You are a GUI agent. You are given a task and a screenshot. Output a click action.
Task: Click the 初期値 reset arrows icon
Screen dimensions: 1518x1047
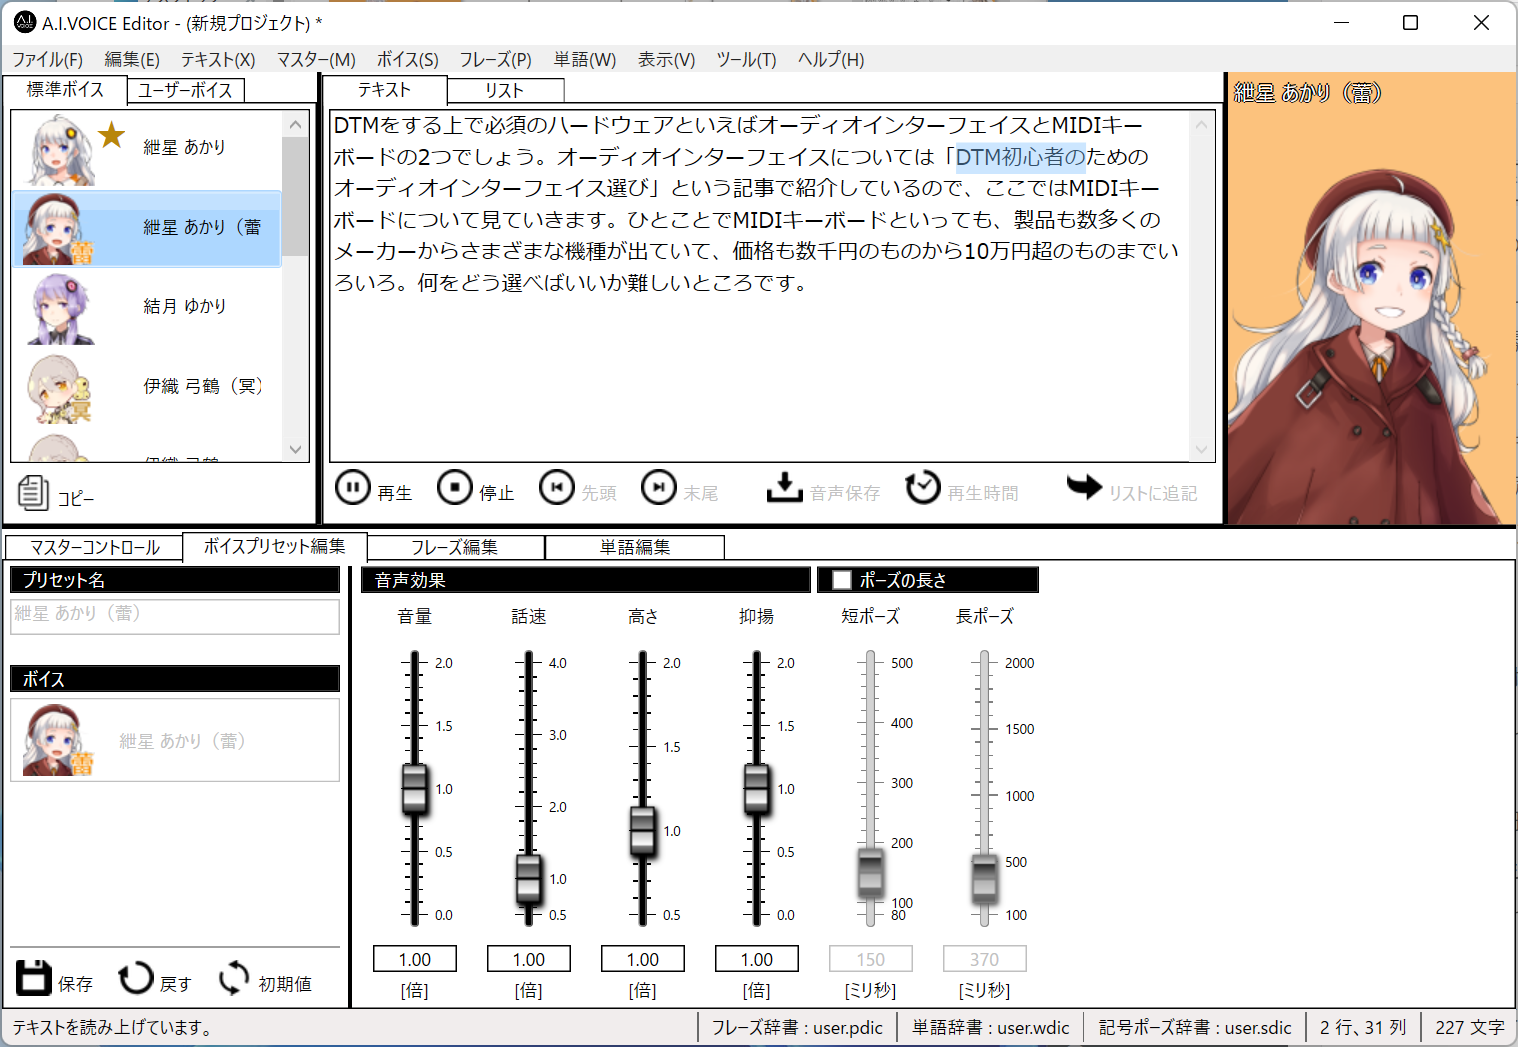234,977
